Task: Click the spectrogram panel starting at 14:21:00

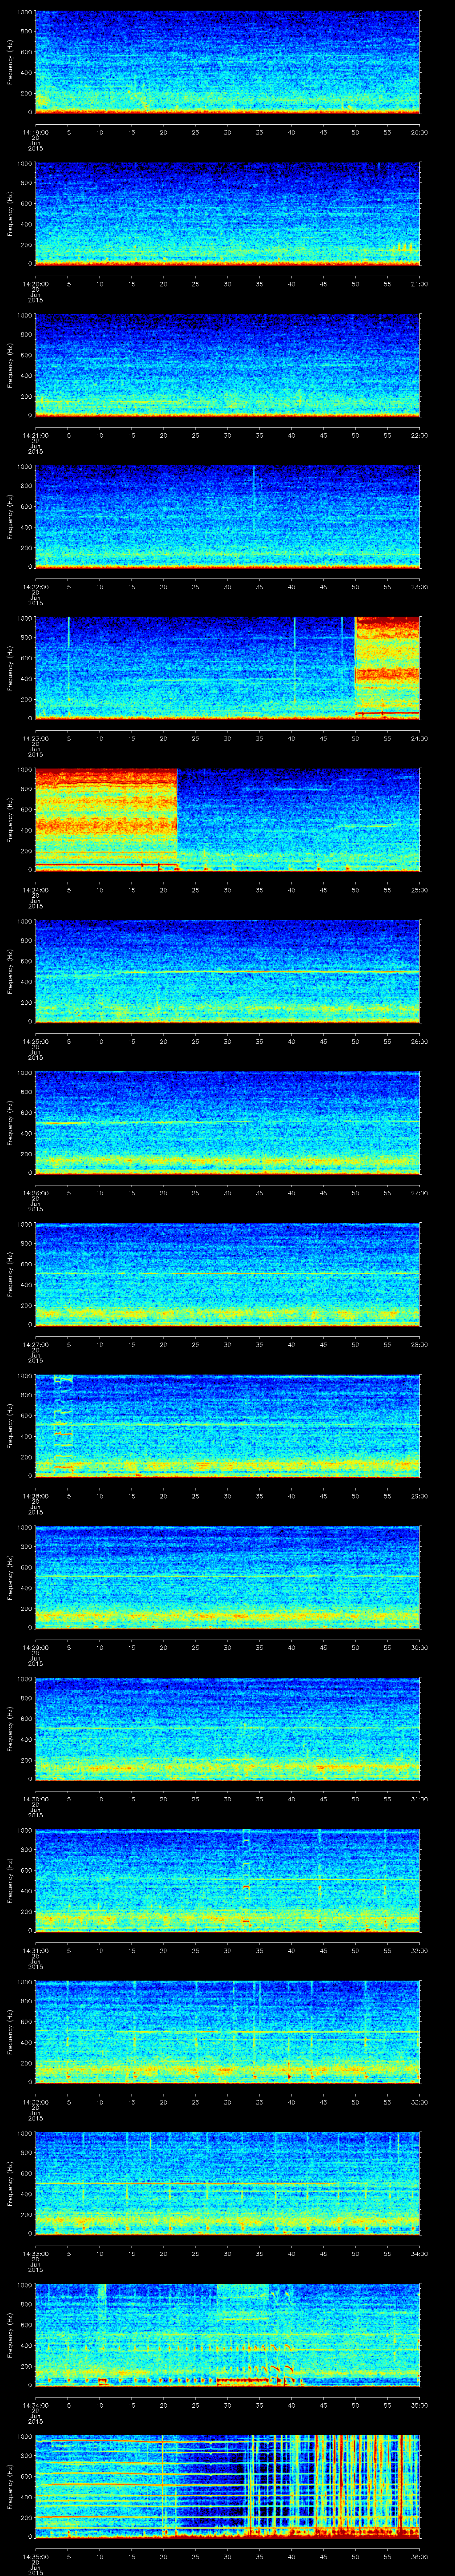Action: point(227,365)
